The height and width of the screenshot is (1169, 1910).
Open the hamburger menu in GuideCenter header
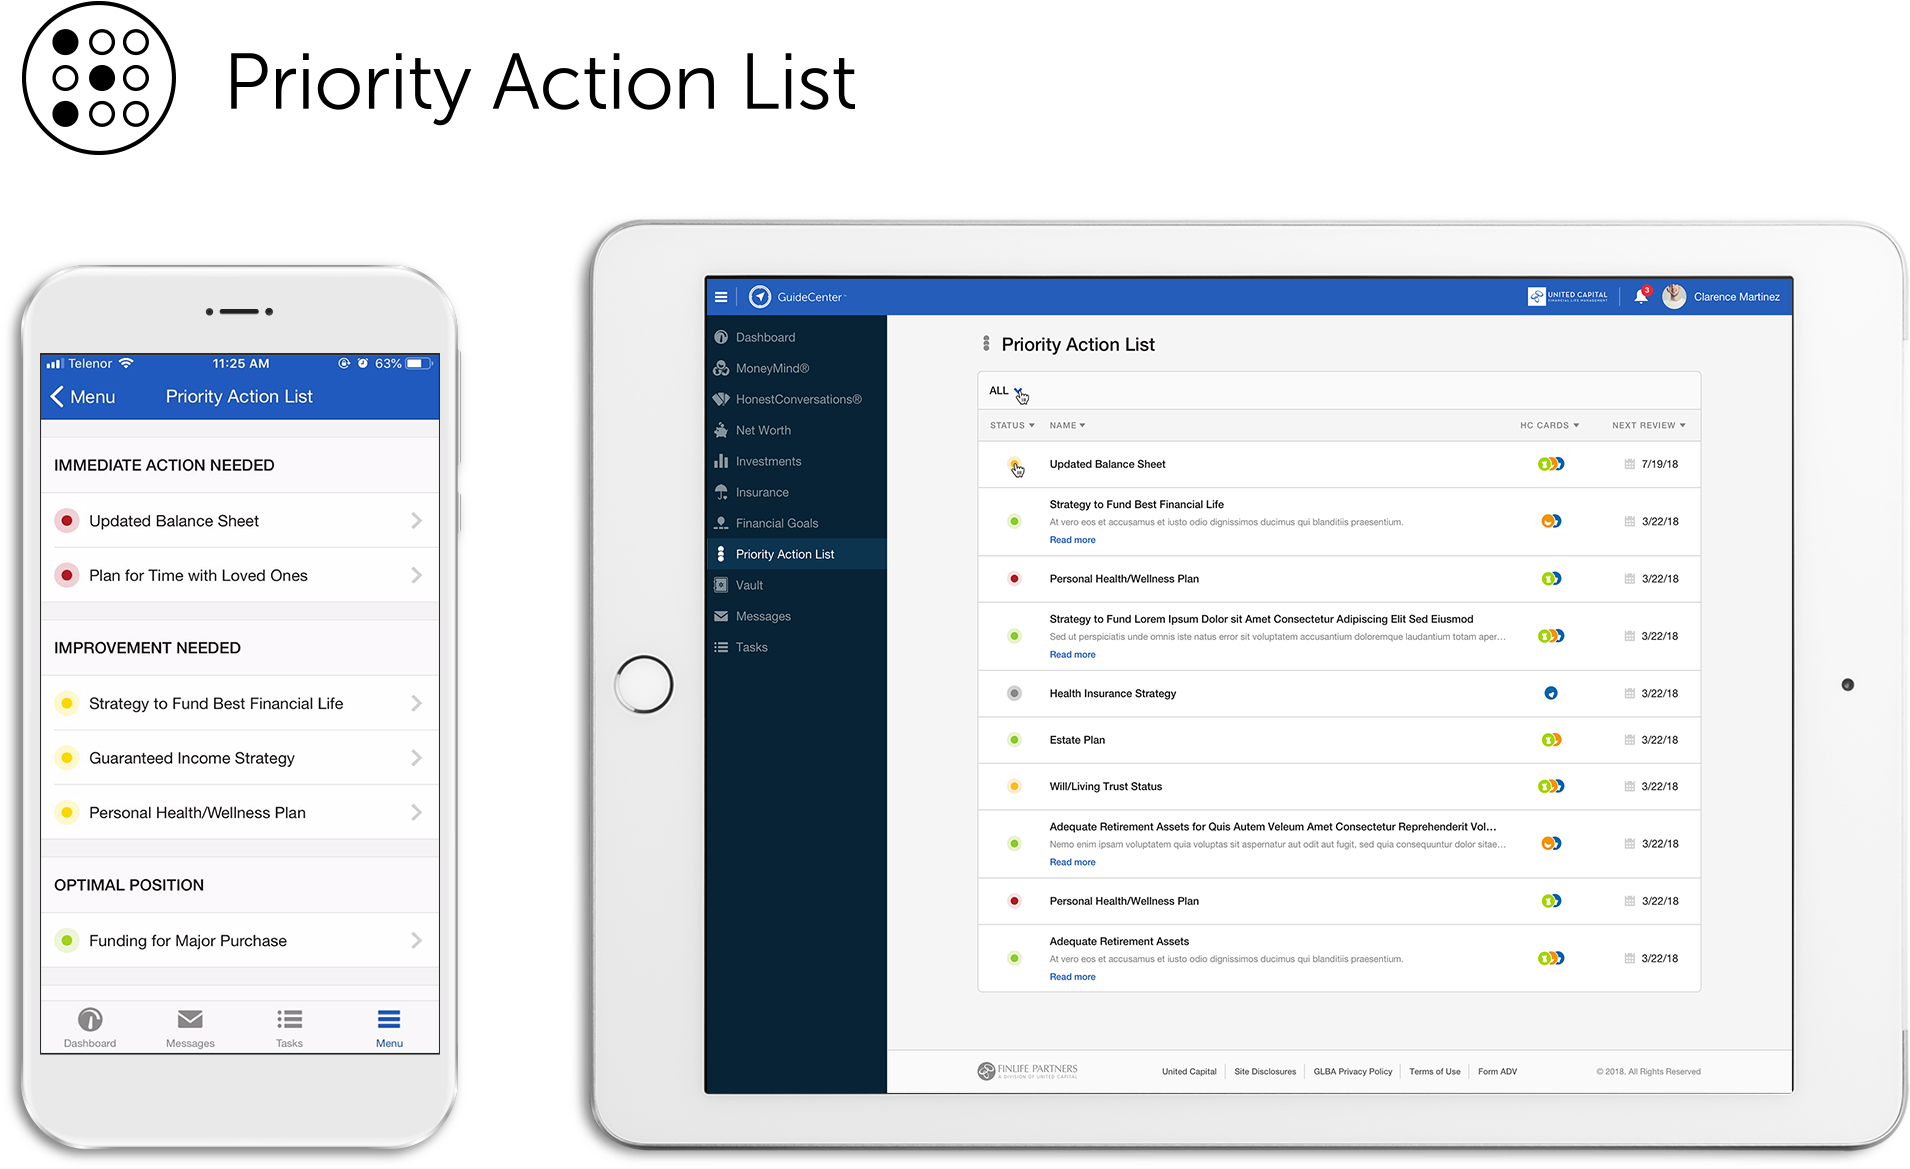pyautogui.click(x=720, y=297)
